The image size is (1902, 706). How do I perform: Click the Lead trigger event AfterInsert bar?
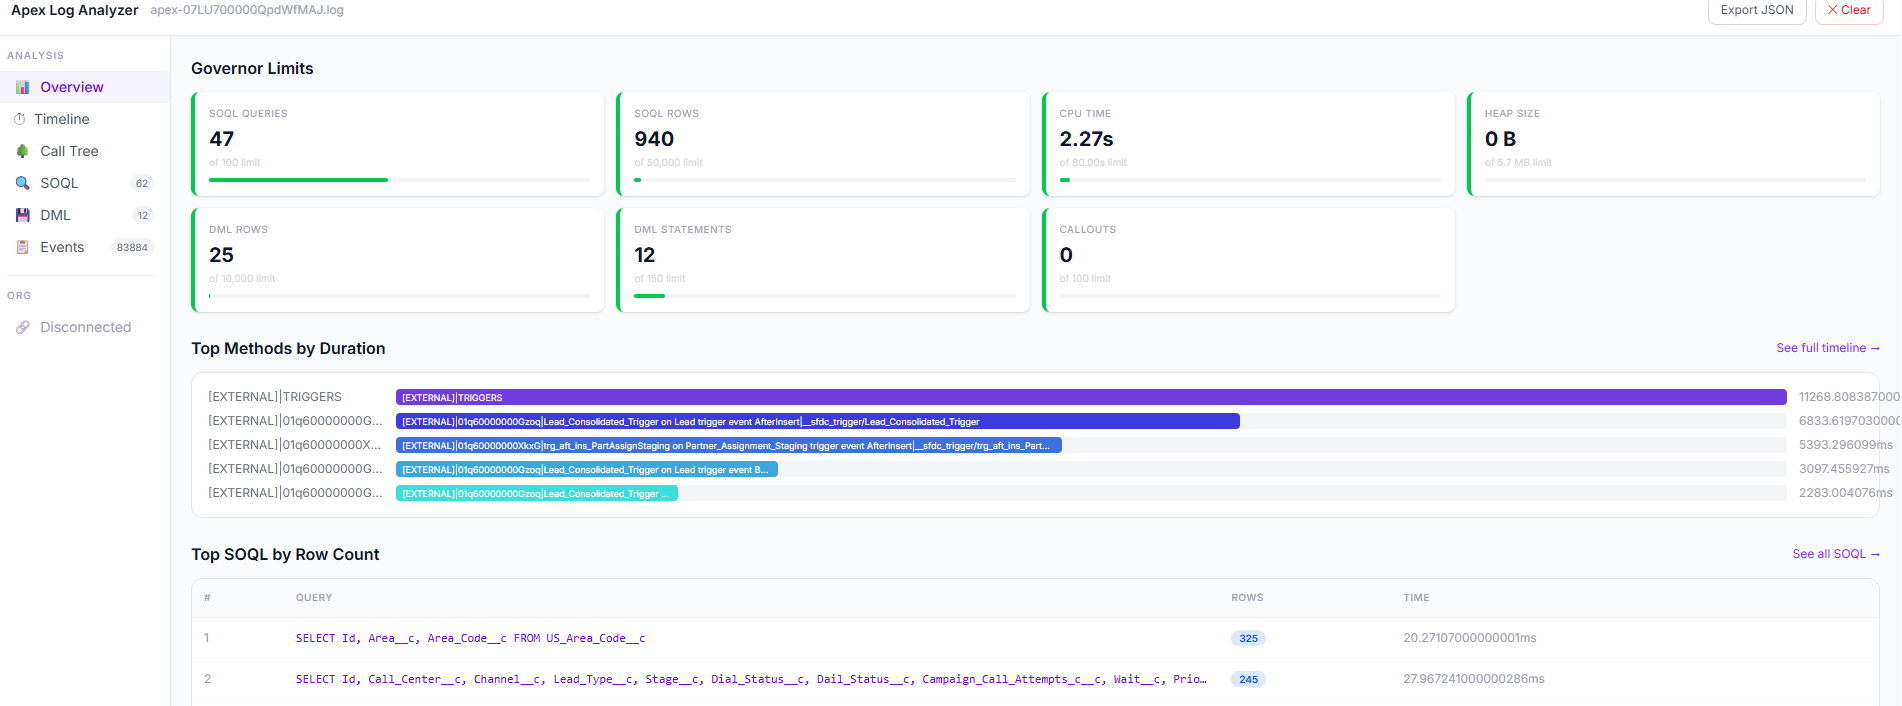[x=818, y=421]
